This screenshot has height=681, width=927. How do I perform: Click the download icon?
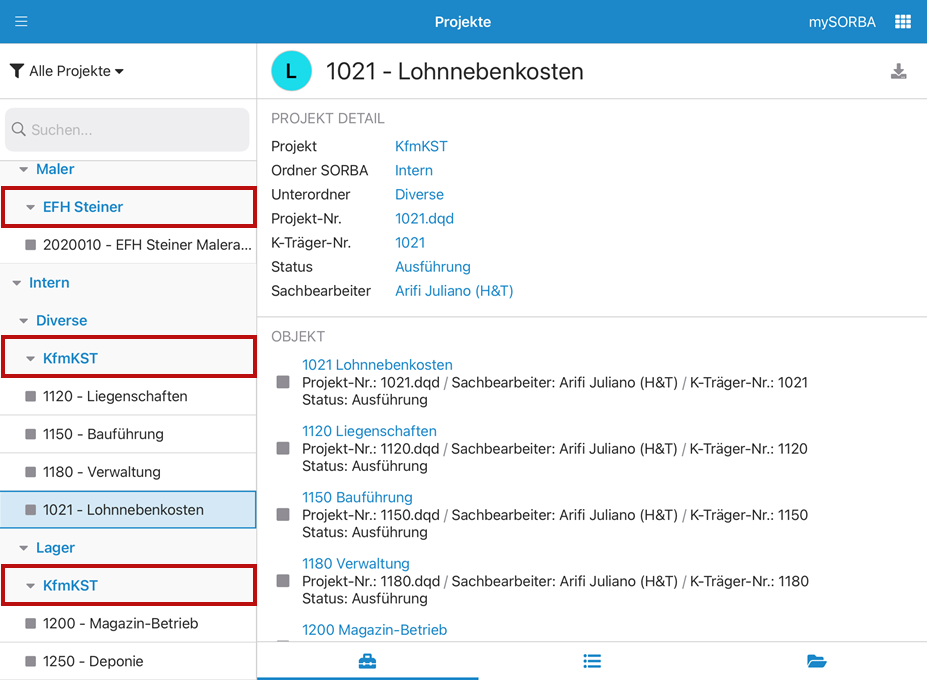(898, 71)
